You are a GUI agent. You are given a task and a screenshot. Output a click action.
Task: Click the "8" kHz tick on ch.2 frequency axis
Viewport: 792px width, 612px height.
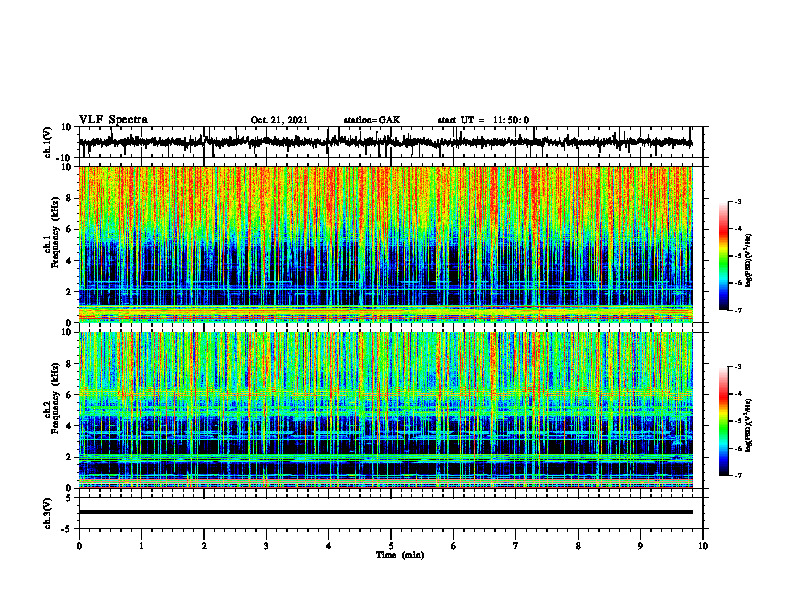(x=70, y=364)
